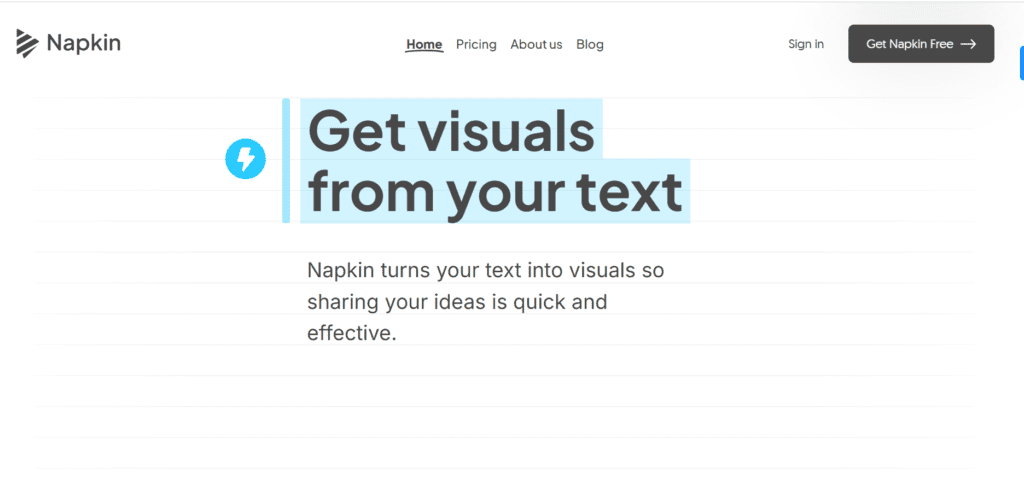The width and height of the screenshot is (1024, 485).
Task: Navigate to the Blog
Action: (590, 44)
